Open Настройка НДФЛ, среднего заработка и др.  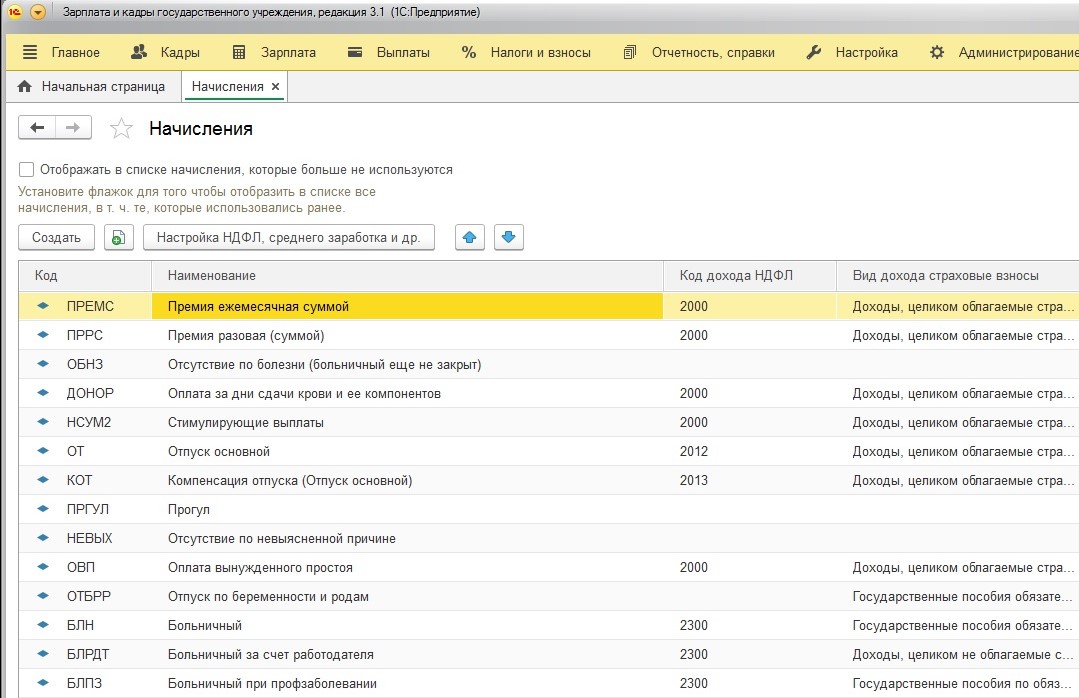coord(288,237)
